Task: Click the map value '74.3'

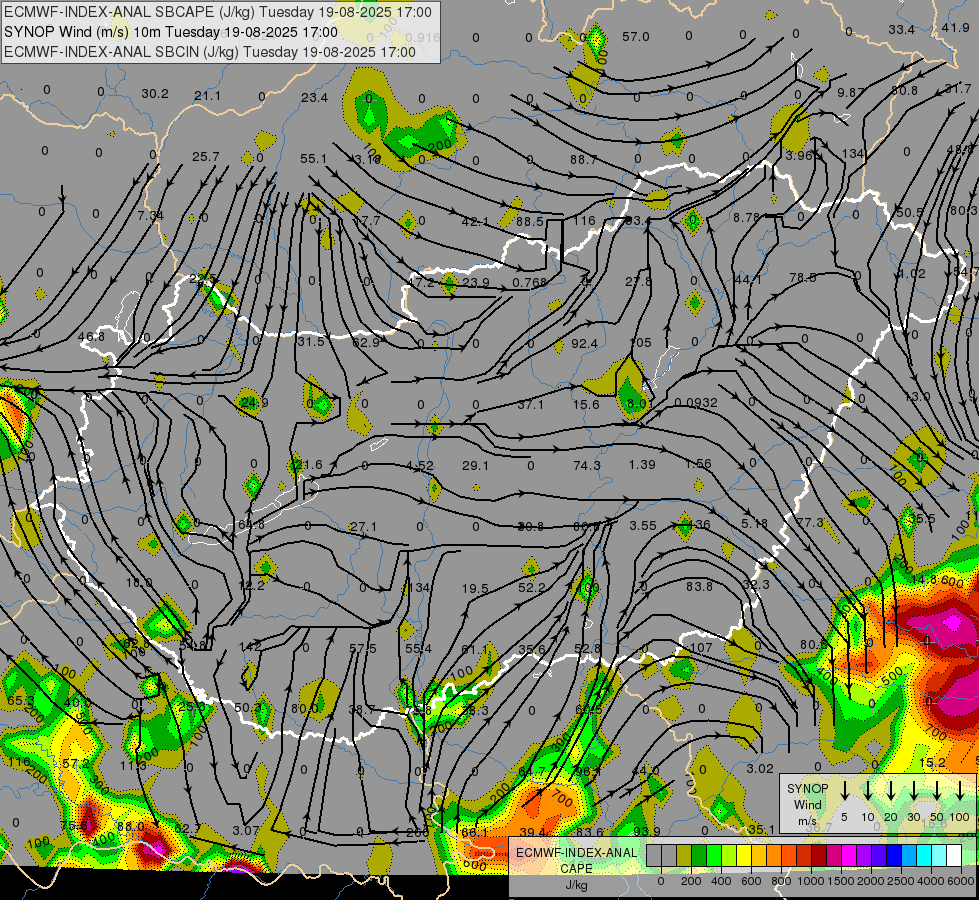Action: 586,465
